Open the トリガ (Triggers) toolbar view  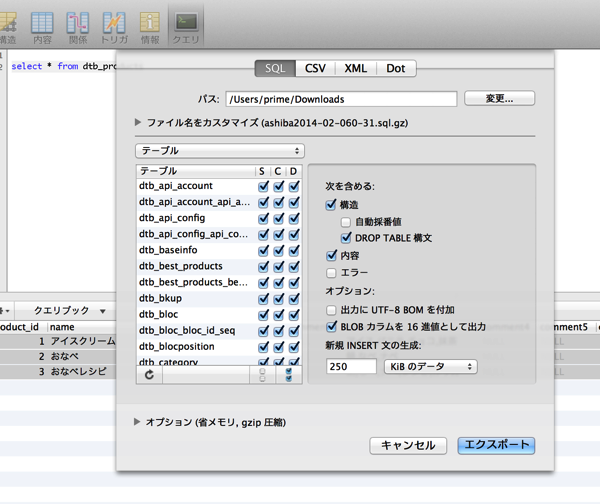[x=114, y=27]
